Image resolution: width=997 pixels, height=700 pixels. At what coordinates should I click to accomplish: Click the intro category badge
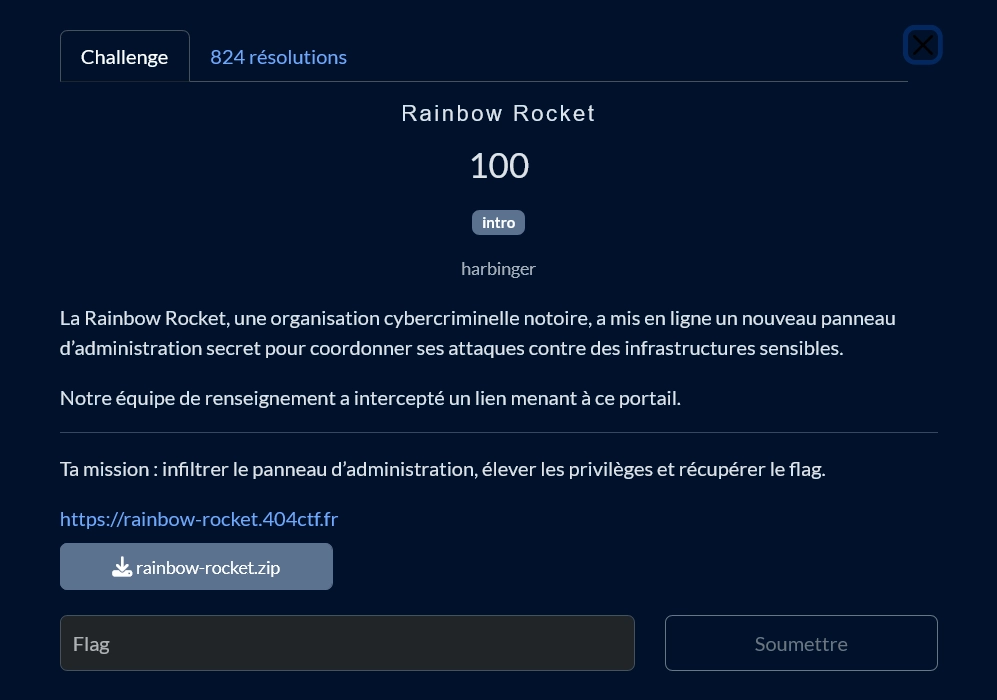498,222
